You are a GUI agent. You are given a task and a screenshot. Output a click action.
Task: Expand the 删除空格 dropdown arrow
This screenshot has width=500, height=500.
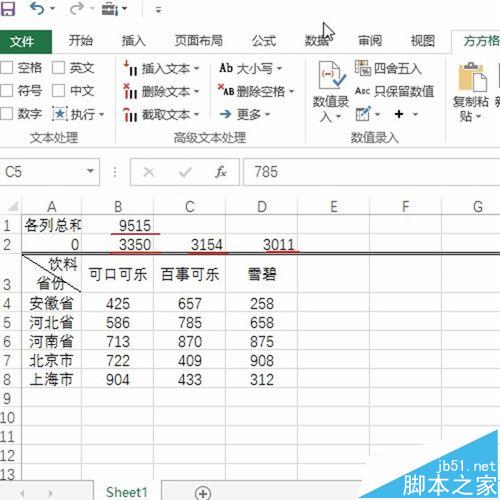292,91
